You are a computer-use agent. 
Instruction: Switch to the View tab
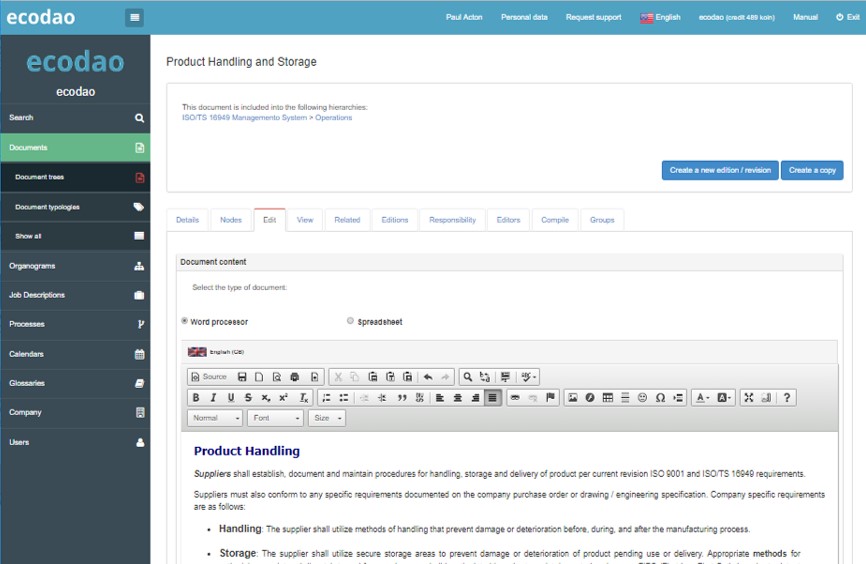[x=305, y=220]
